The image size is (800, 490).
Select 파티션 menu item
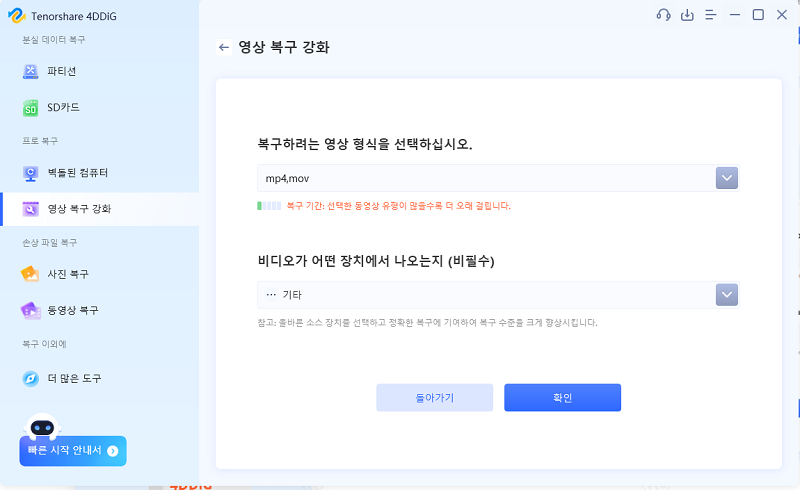tap(99, 71)
